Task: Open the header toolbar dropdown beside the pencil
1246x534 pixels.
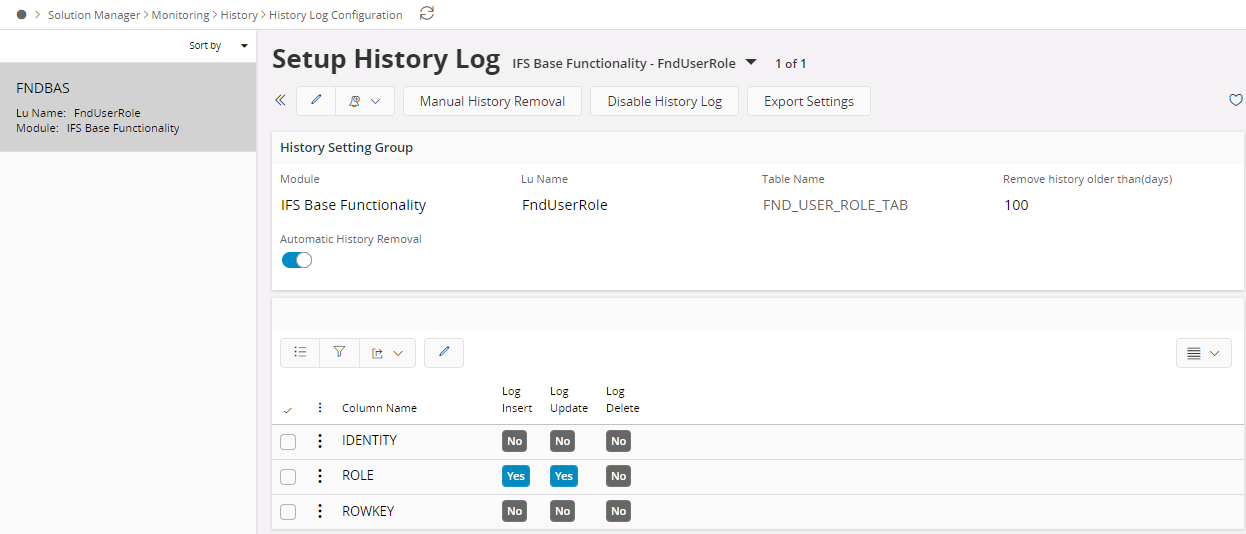Action: pos(365,101)
